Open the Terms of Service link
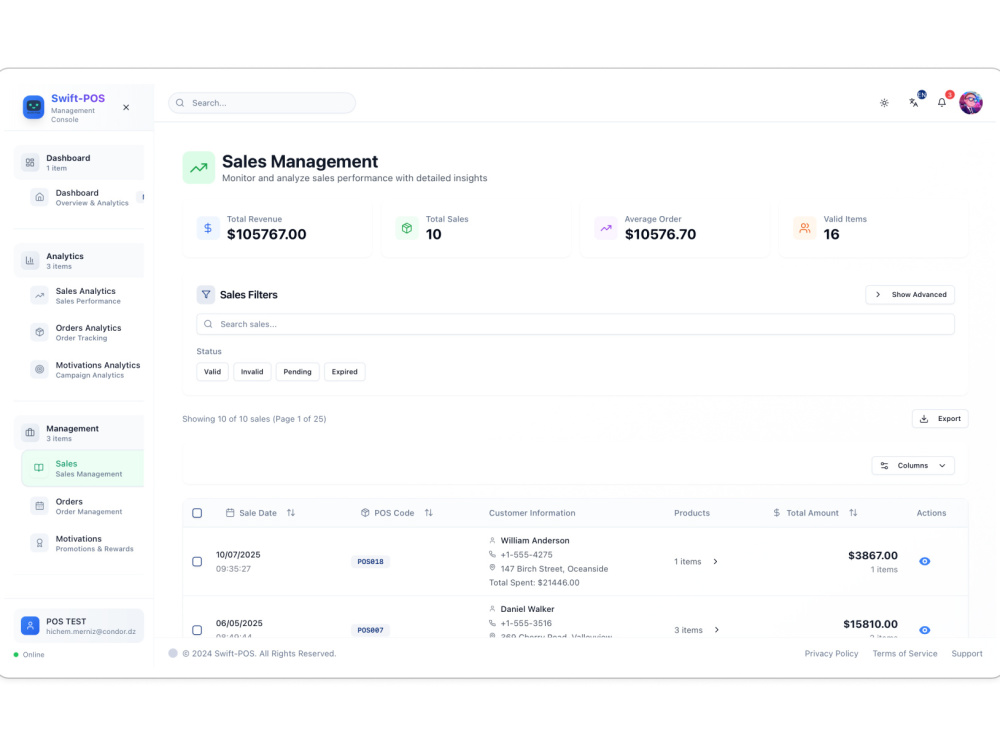Viewport: 1000px width, 750px height. click(x=905, y=654)
